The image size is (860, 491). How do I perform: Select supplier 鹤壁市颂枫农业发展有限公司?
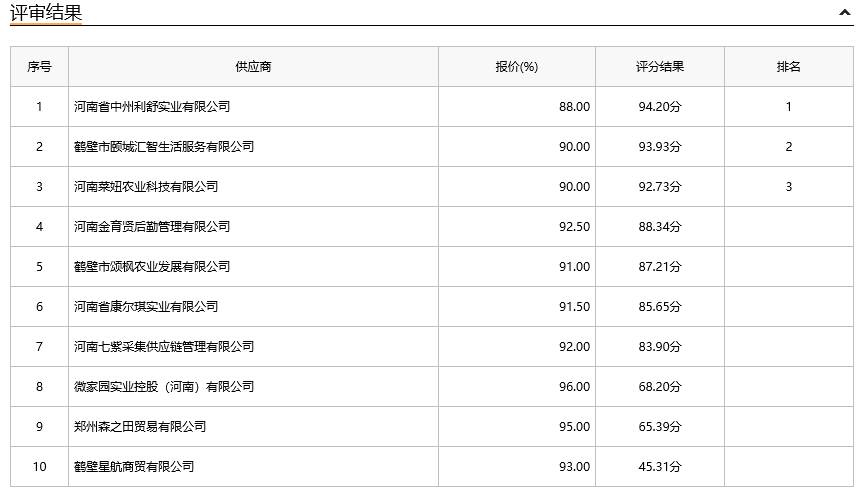point(152,267)
